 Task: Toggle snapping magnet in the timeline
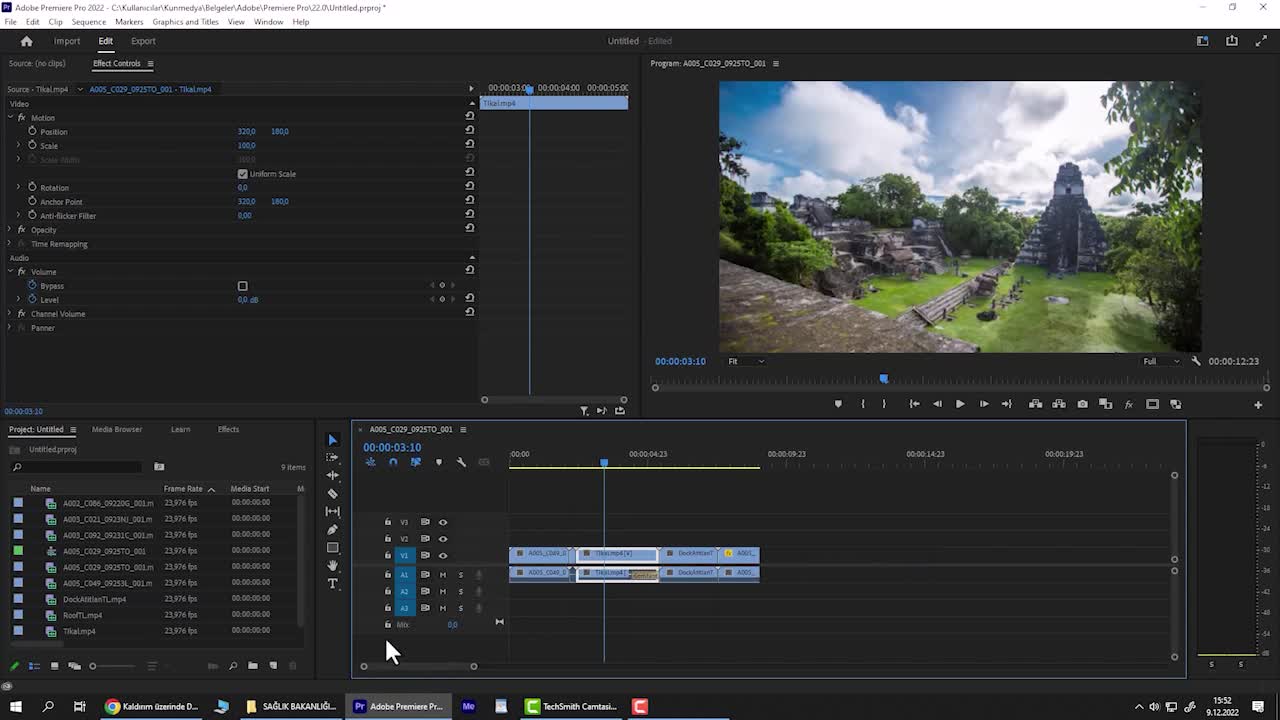pyautogui.click(x=393, y=462)
